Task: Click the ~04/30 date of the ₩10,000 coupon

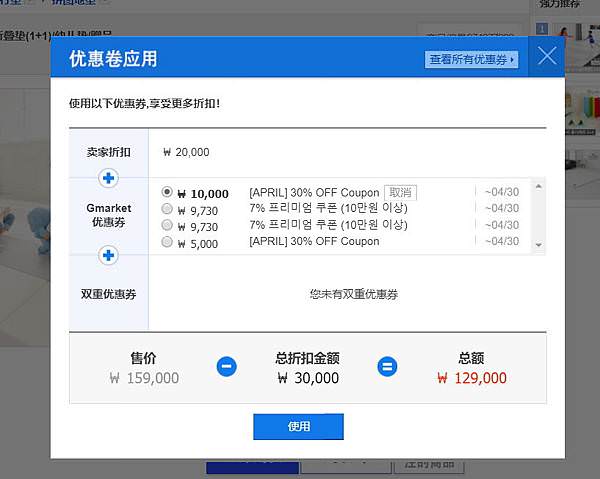Action: tap(502, 192)
